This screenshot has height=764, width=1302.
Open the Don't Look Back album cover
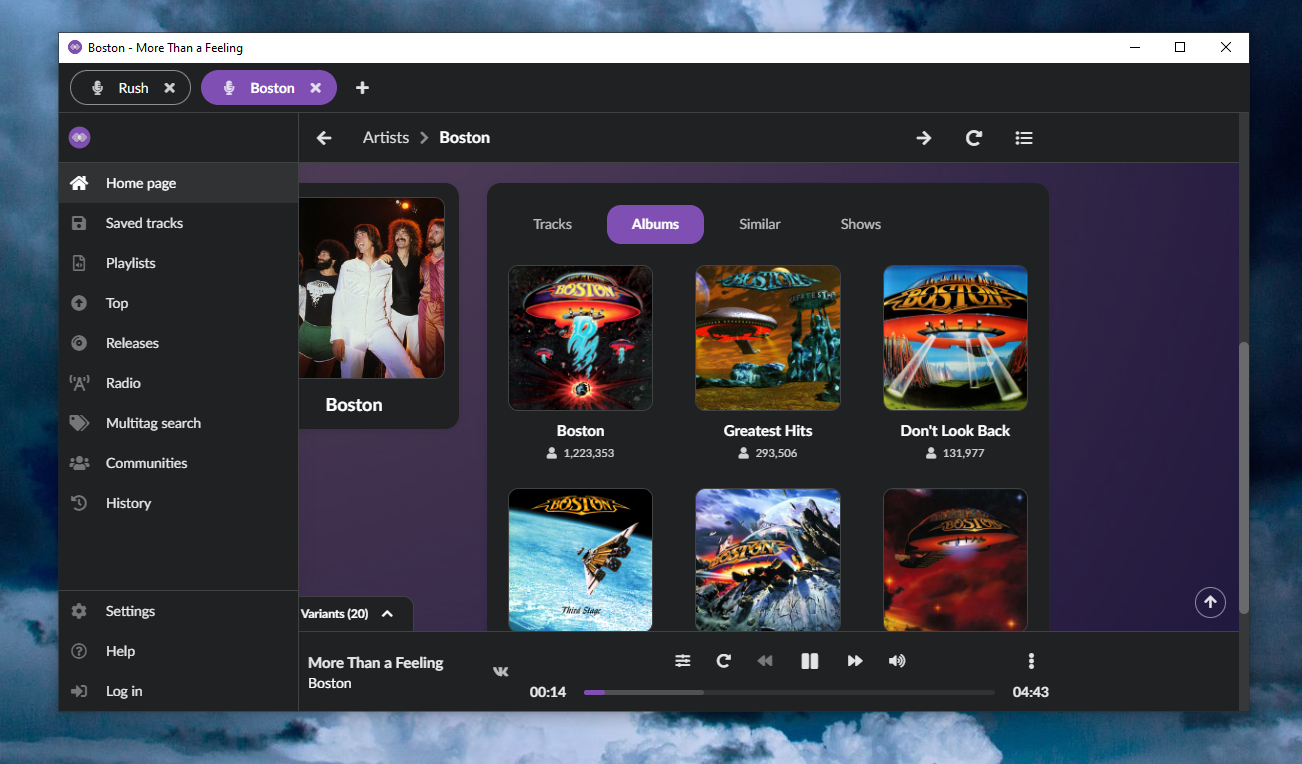[955, 338]
